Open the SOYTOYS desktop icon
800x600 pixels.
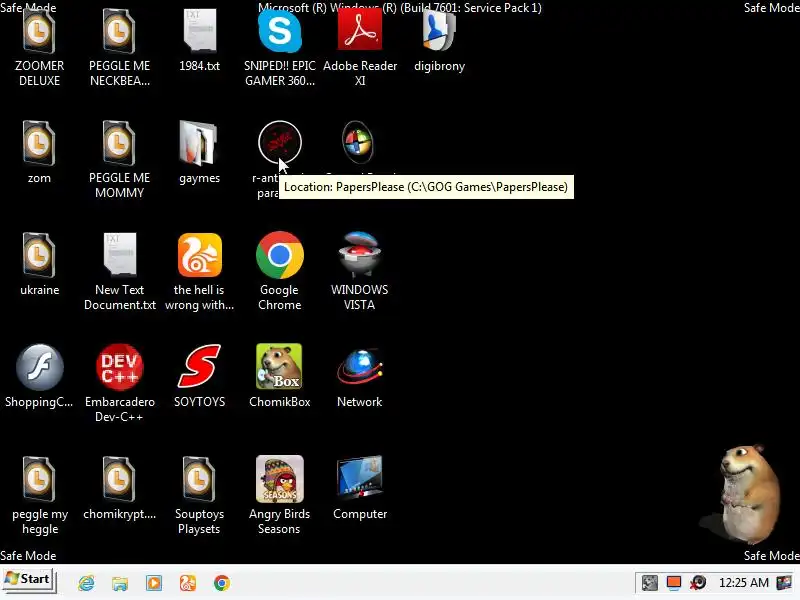coord(199,366)
